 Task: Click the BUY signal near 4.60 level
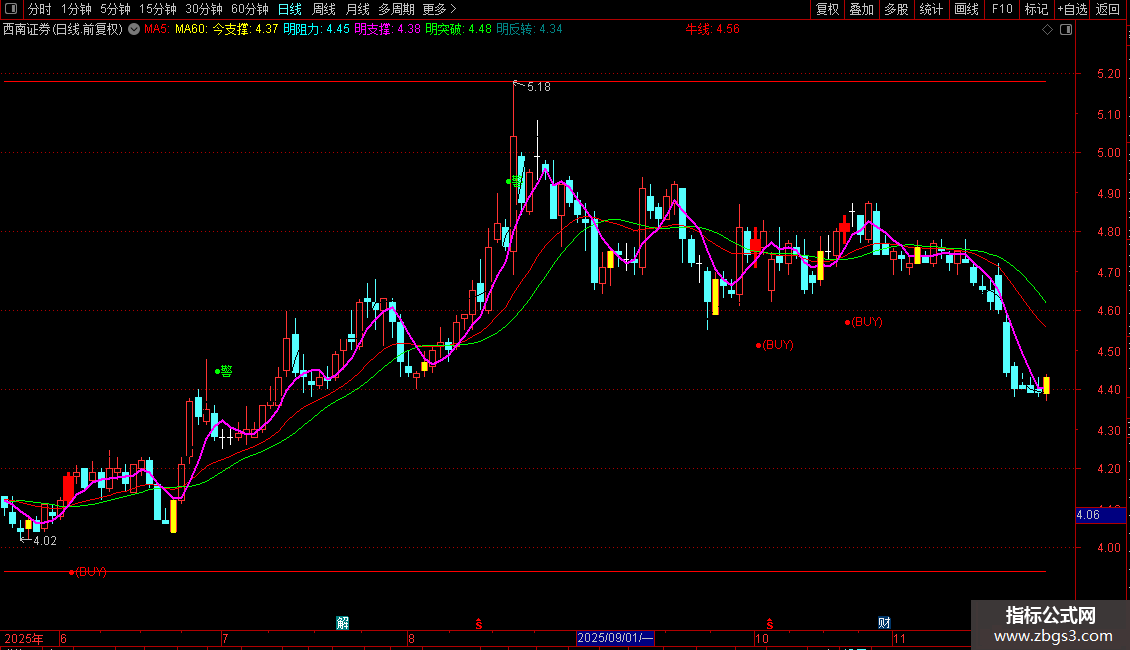(864, 322)
